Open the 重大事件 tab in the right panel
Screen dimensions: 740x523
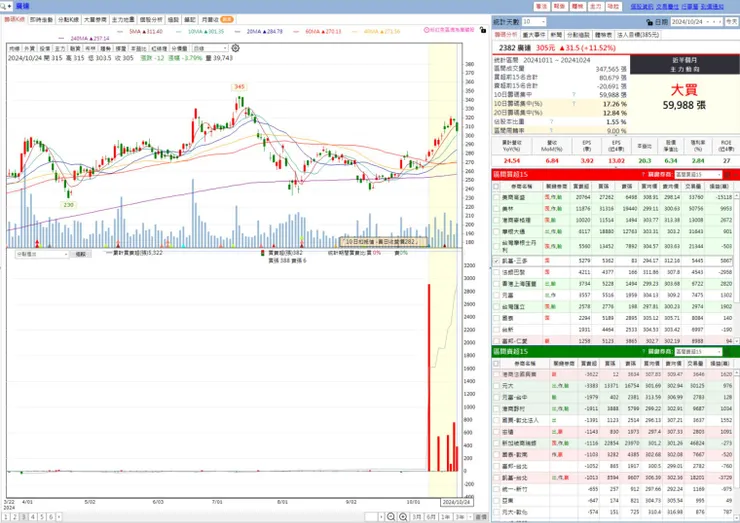click(534, 35)
